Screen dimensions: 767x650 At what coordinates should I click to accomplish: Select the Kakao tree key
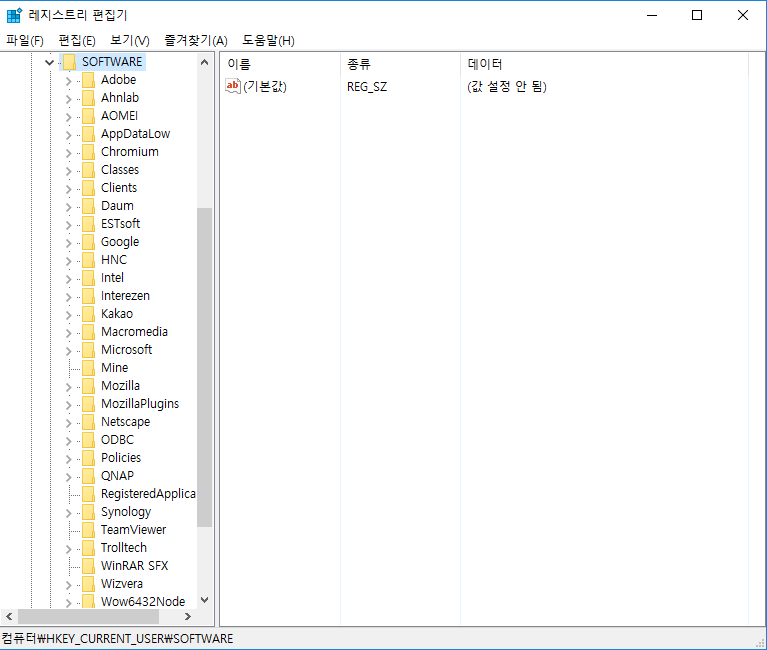[x=117, y=314]
